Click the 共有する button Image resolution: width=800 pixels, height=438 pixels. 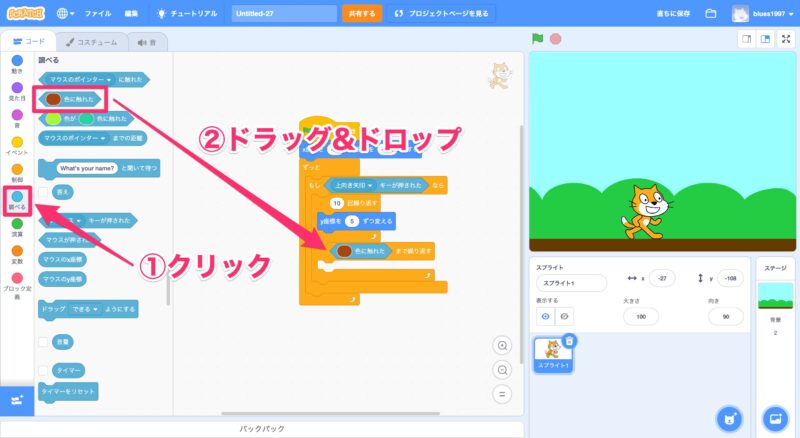pos(361,14)
